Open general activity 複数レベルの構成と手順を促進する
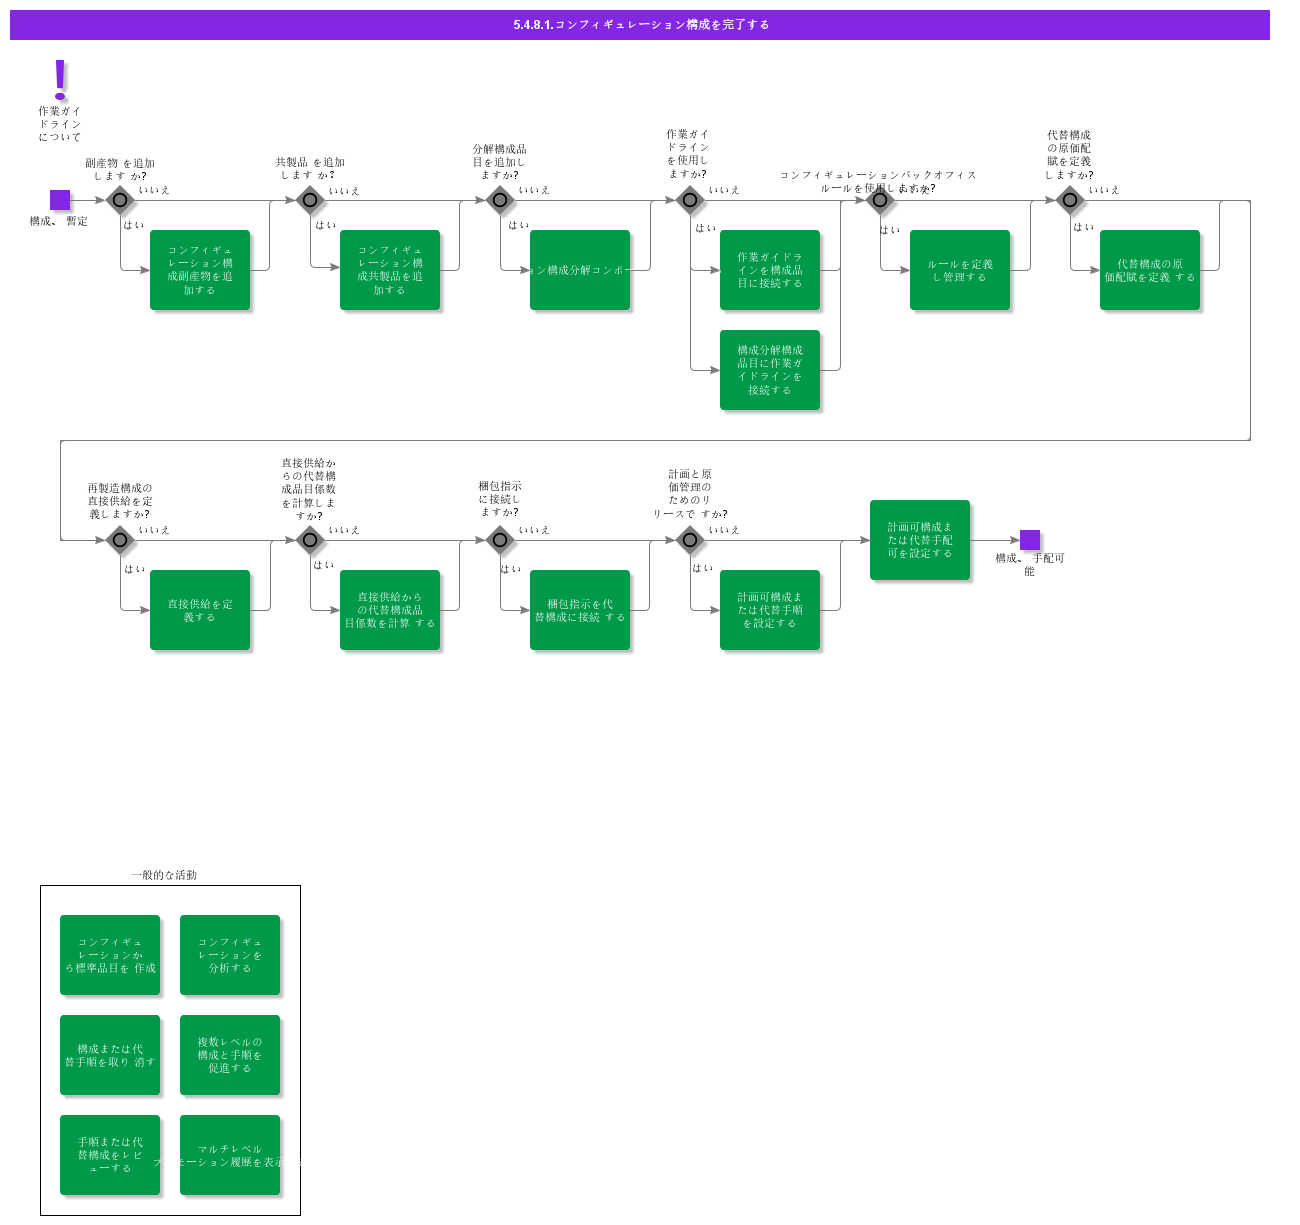The height and width of the screenshot is (1225, 1300). pos(230,1055)
